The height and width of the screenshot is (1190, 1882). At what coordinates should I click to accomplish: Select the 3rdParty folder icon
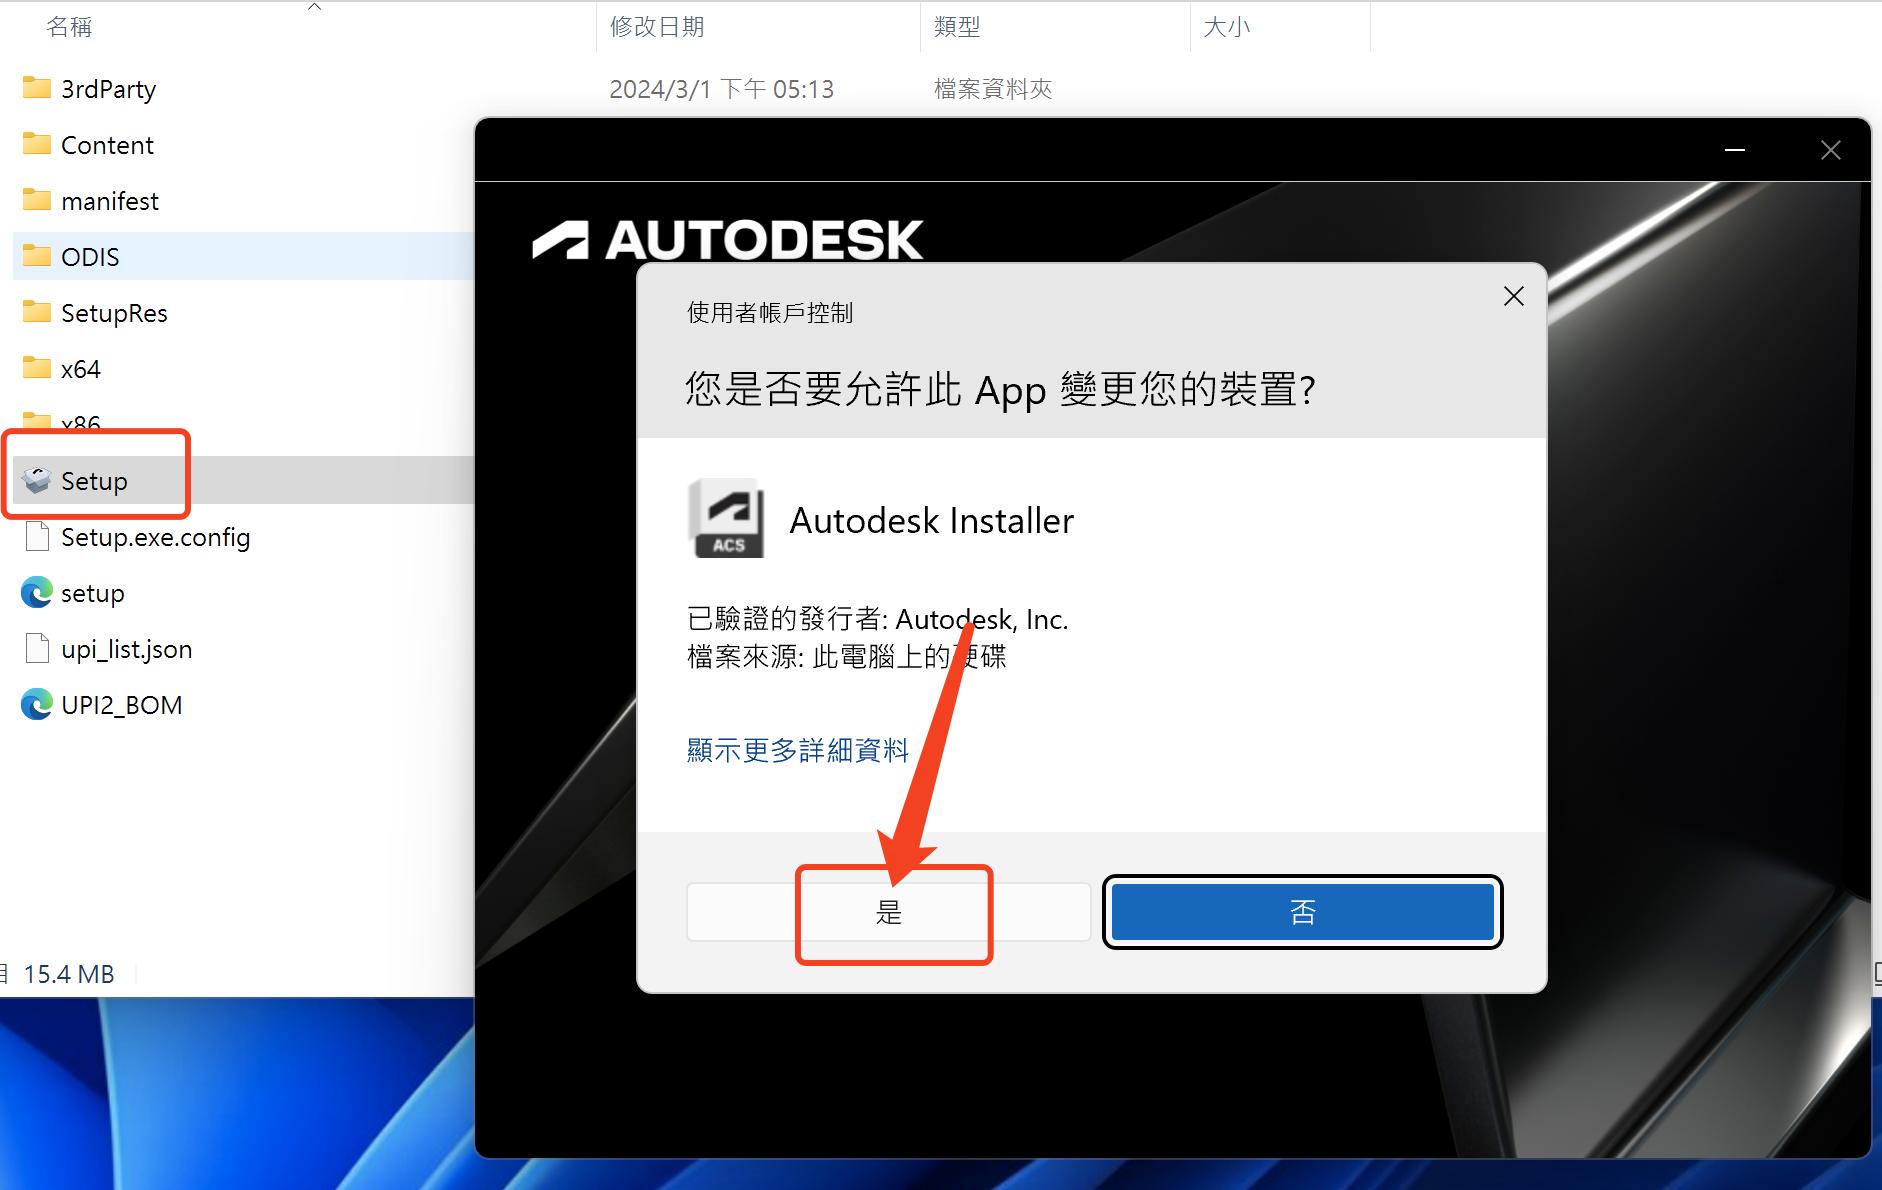[37, 88]
